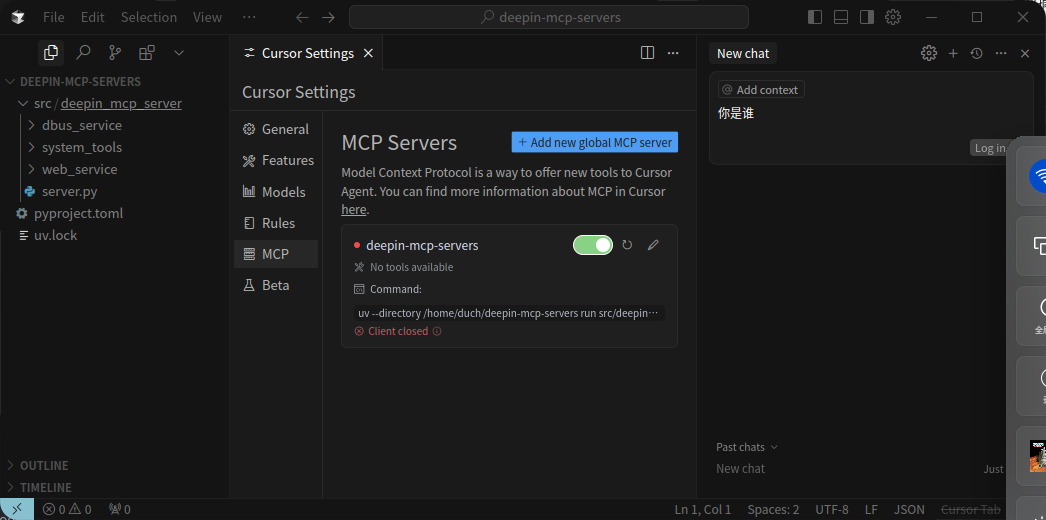Click the Cursor app logo
Viewport: 1046px width, 520px height.
point(18,17)
